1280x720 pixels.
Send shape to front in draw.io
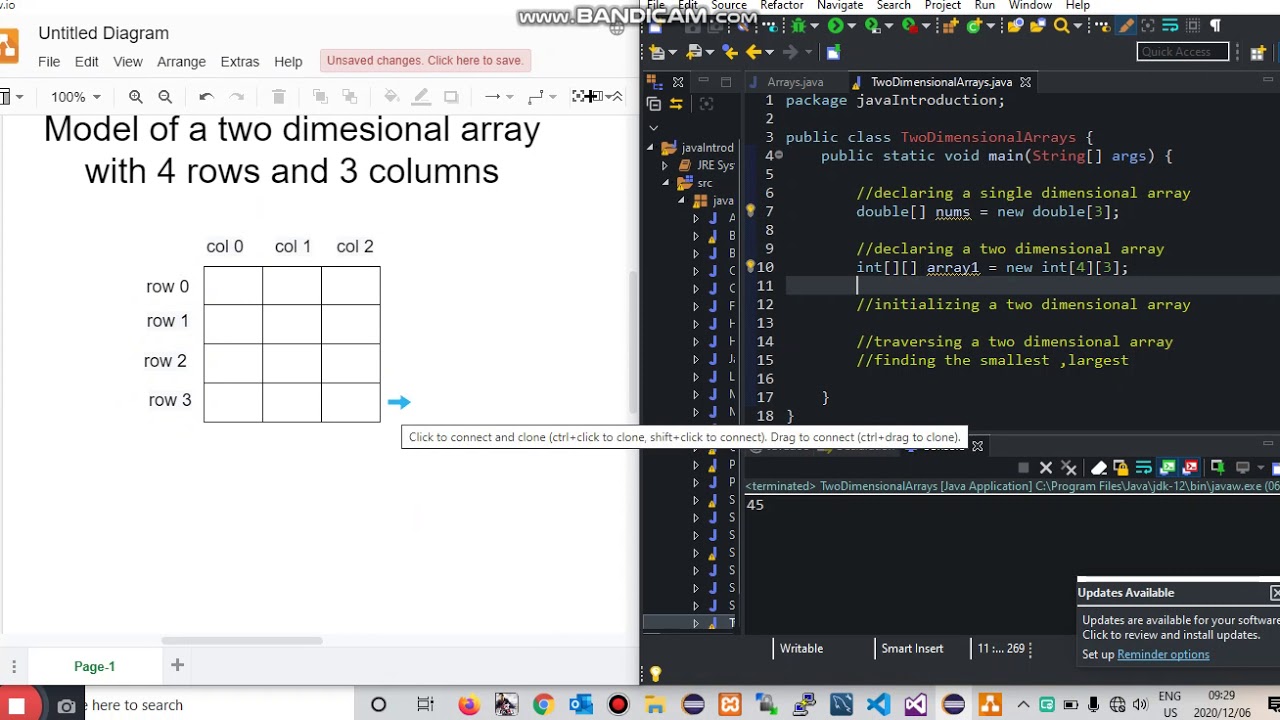coord(320,97)
